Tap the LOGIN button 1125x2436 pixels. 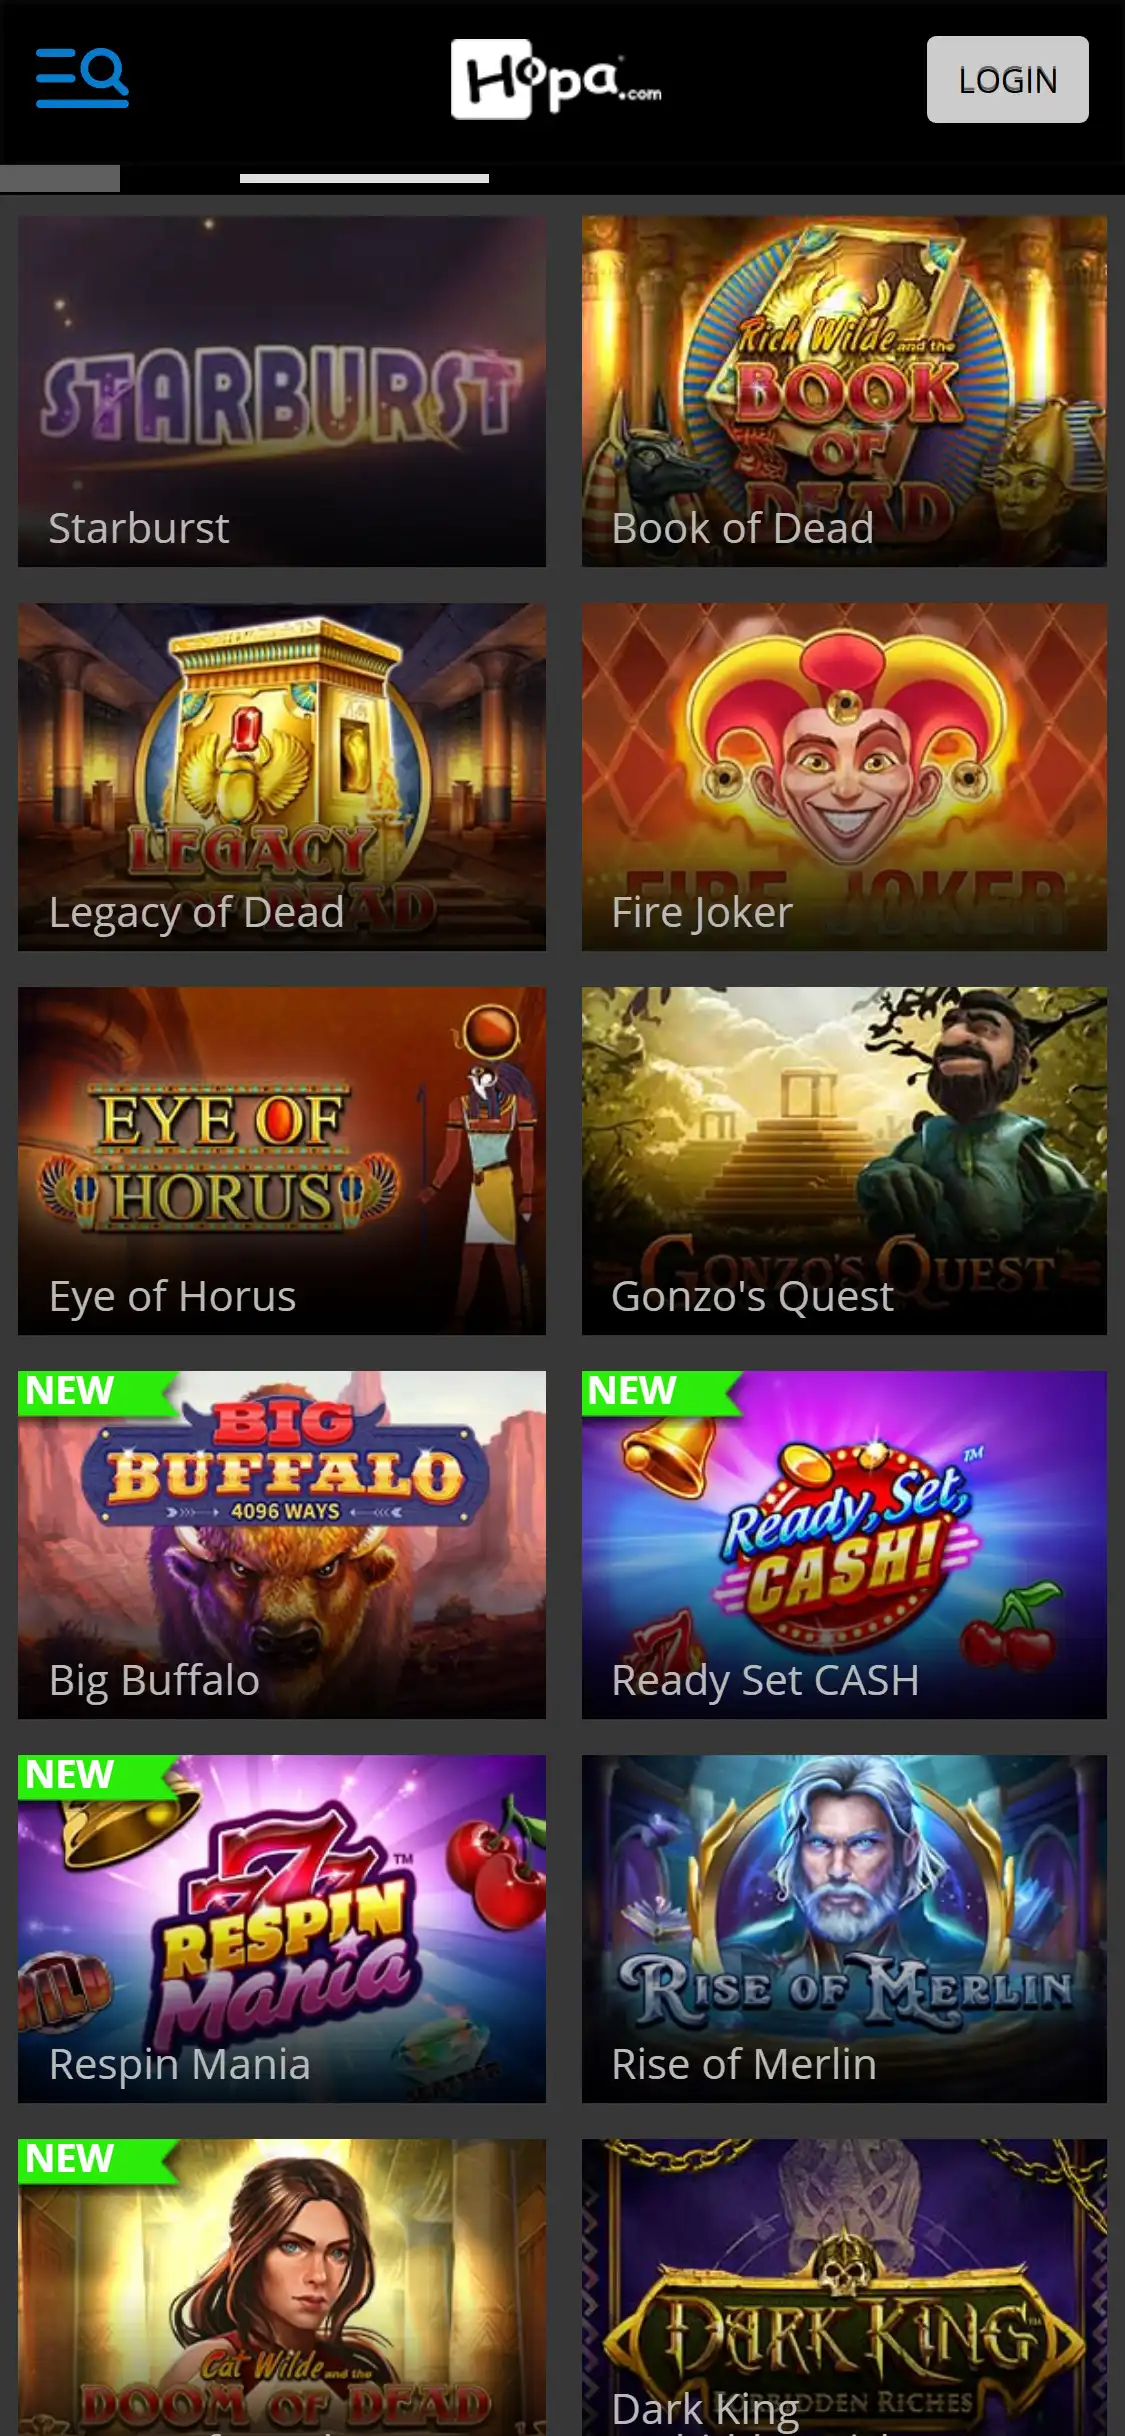tap(1007, 80)
